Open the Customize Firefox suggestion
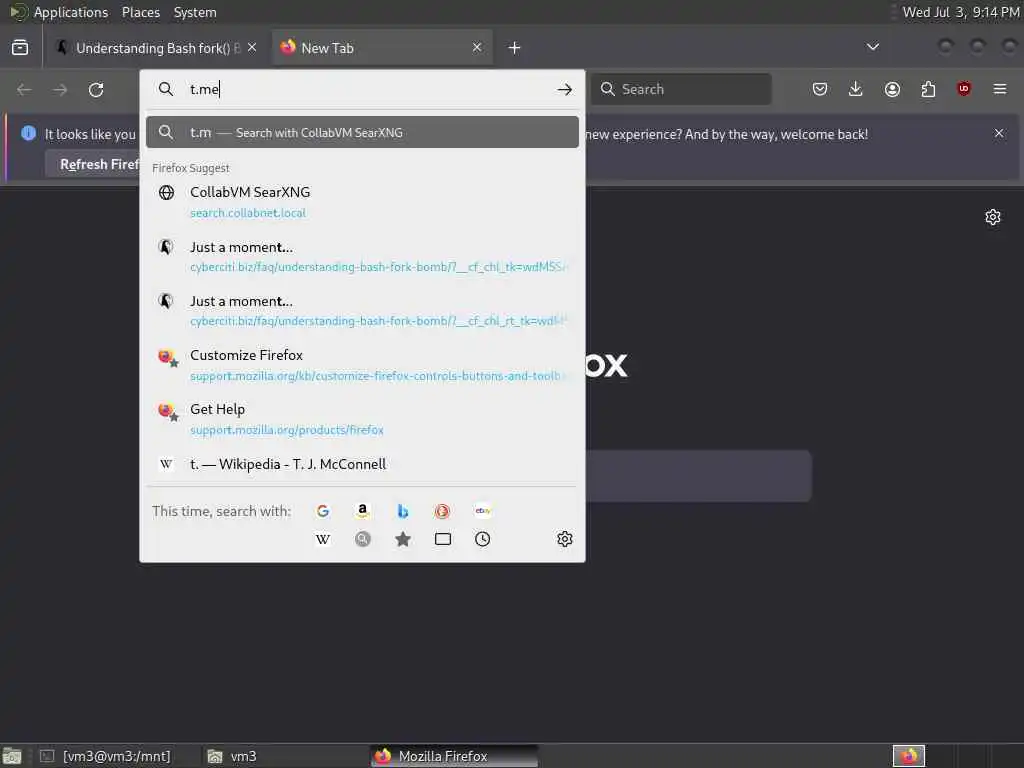 [362, 365]
